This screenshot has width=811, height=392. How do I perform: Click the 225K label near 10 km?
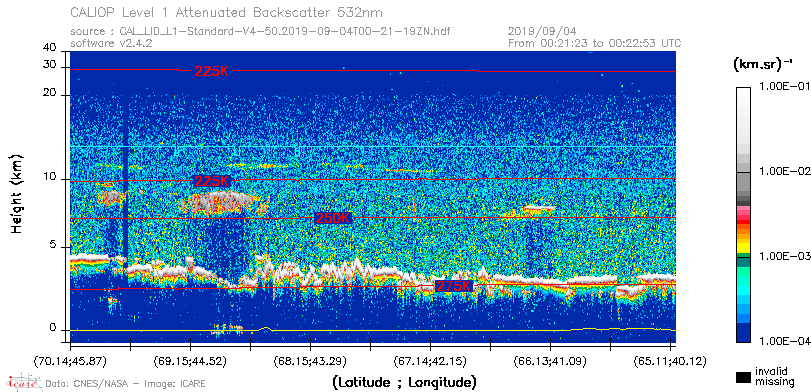pyautogui.click(x=211, y=181)
